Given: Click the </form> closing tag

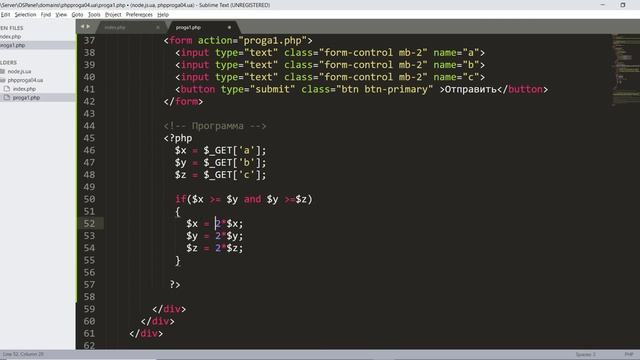Looking at the screenshot, I should click(x=183, y=101).
